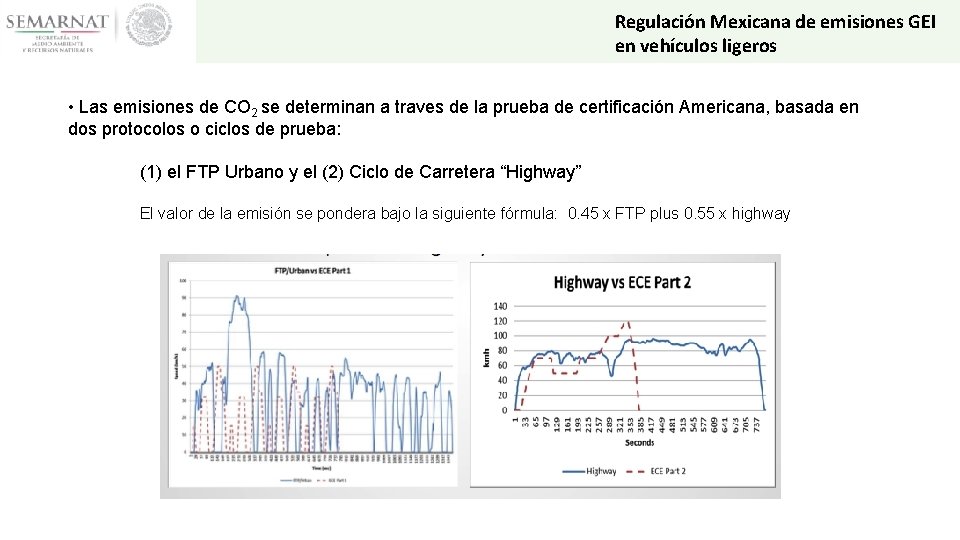Click the 140 value on the y-axis

click(500, 306)
